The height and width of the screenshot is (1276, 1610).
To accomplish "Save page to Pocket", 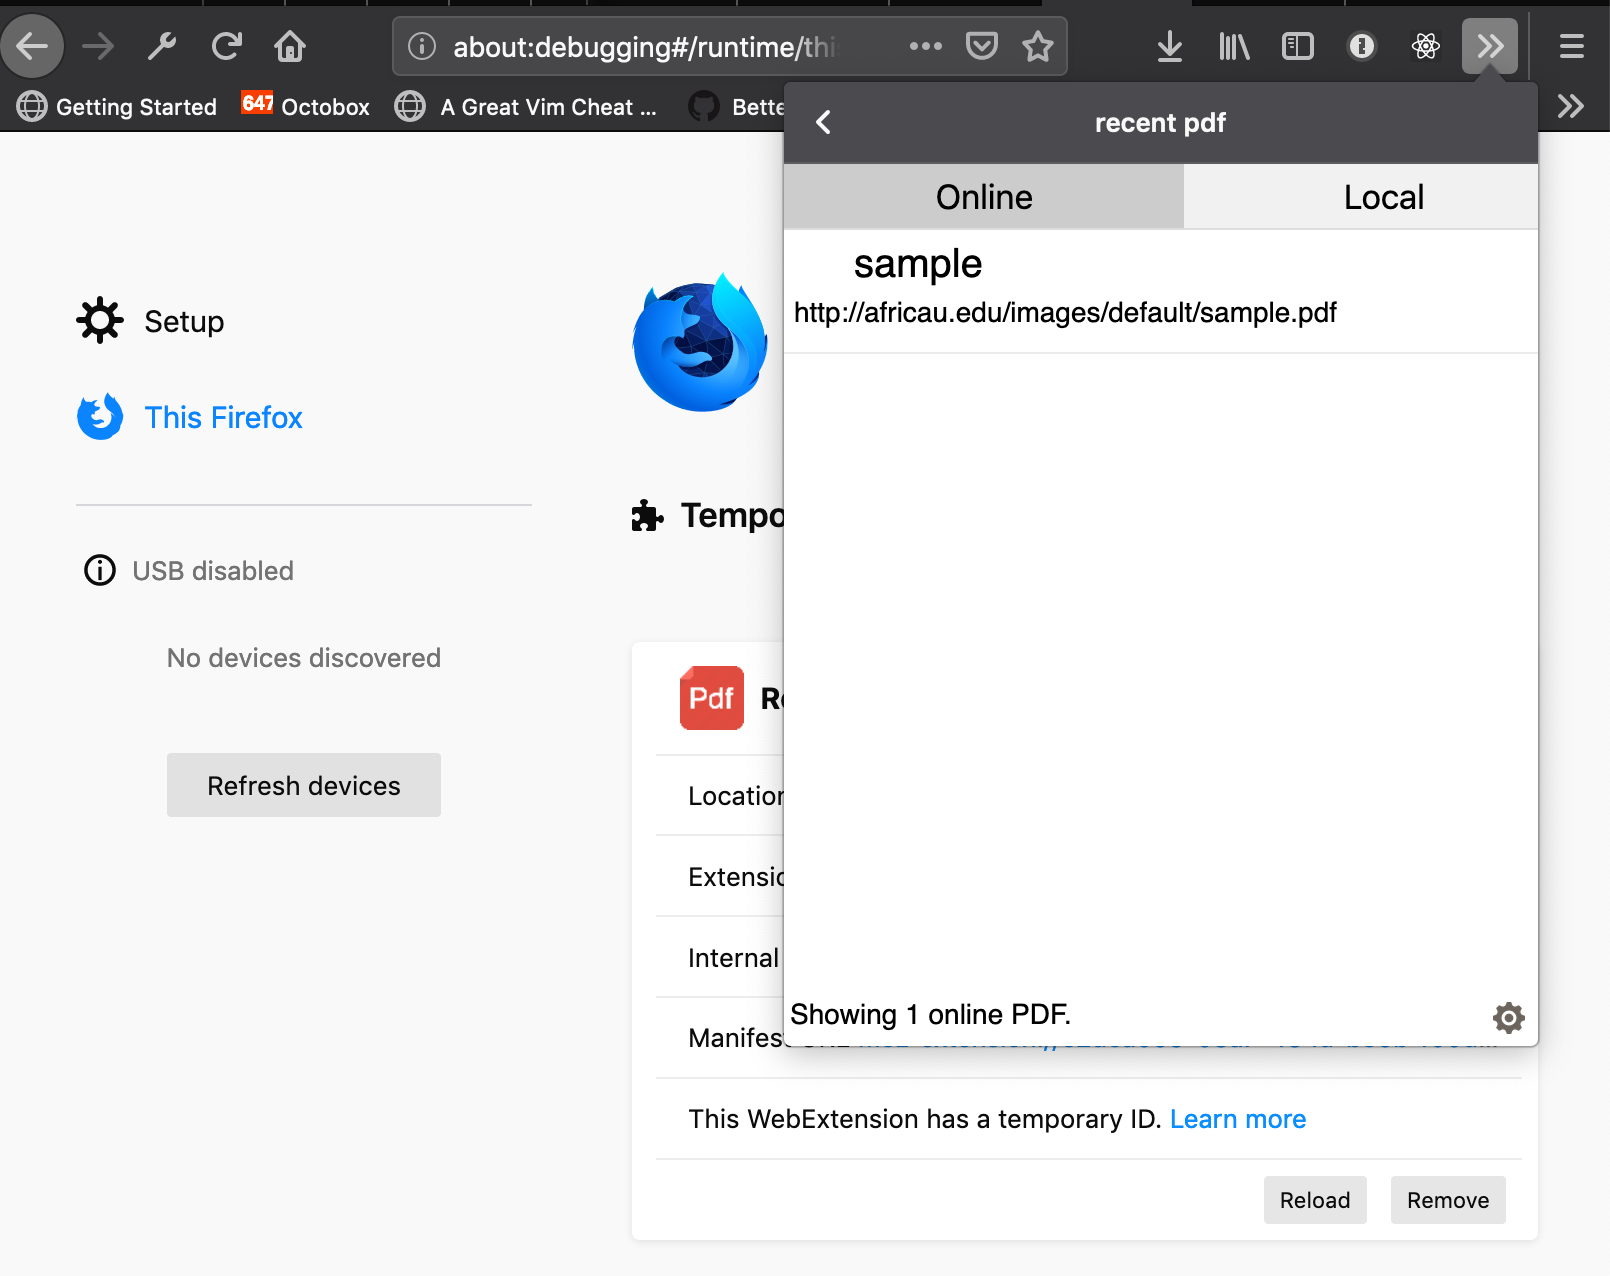I will 982,46.
